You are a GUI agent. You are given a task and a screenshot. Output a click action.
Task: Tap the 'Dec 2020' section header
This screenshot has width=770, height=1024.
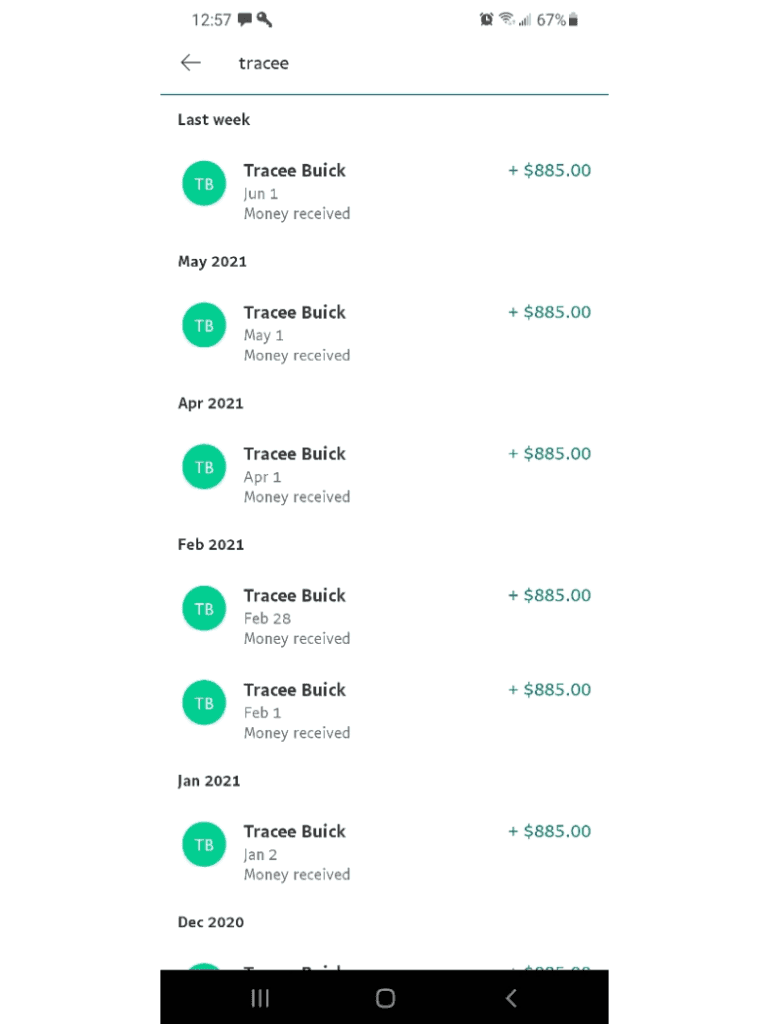coord(211,922)
